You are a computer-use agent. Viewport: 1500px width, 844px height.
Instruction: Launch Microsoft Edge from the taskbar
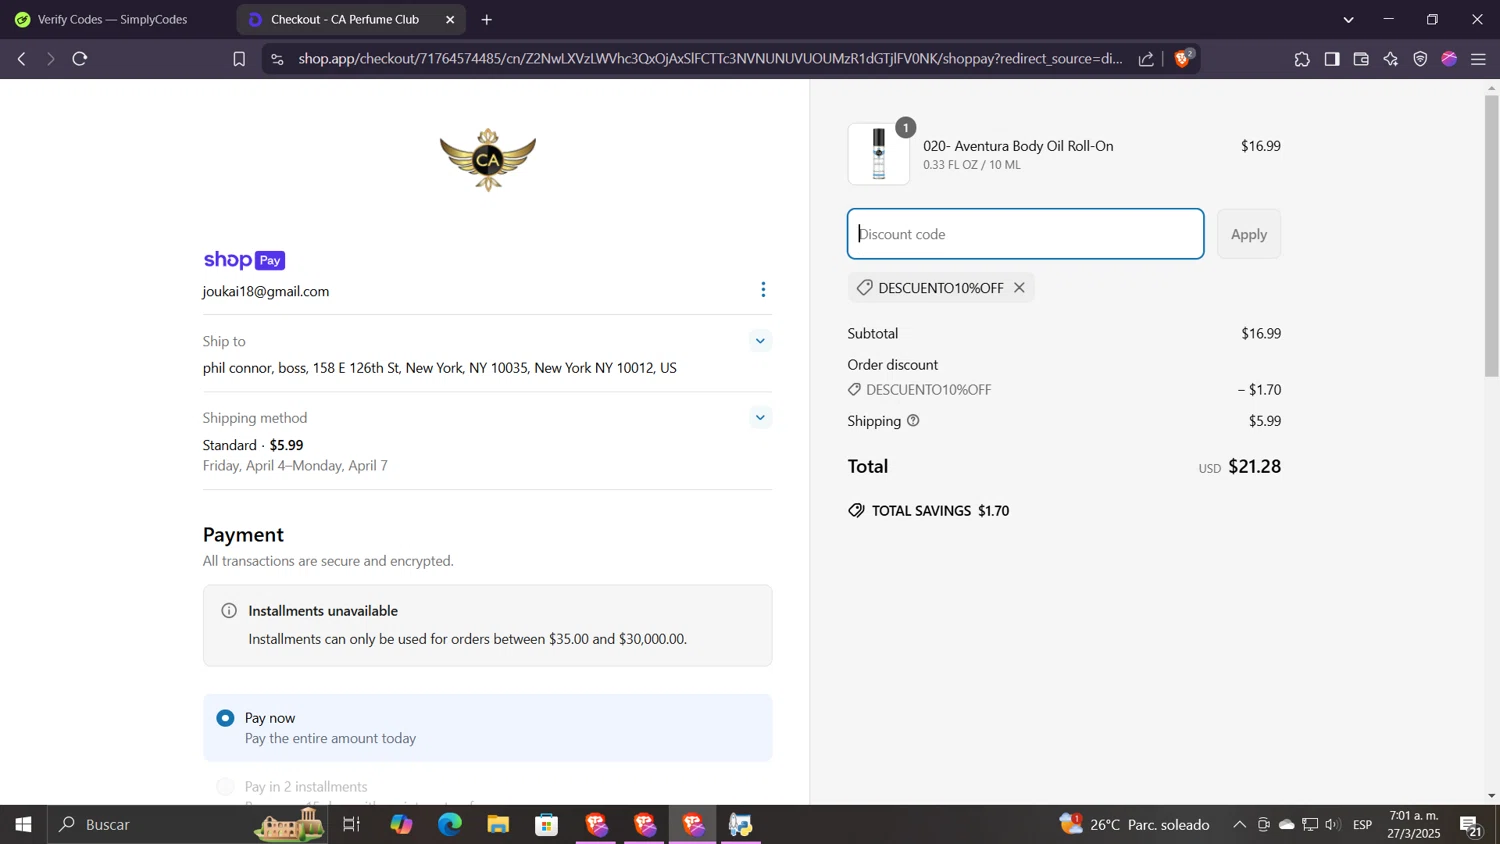pyautogui.click(x=450, y=824)
